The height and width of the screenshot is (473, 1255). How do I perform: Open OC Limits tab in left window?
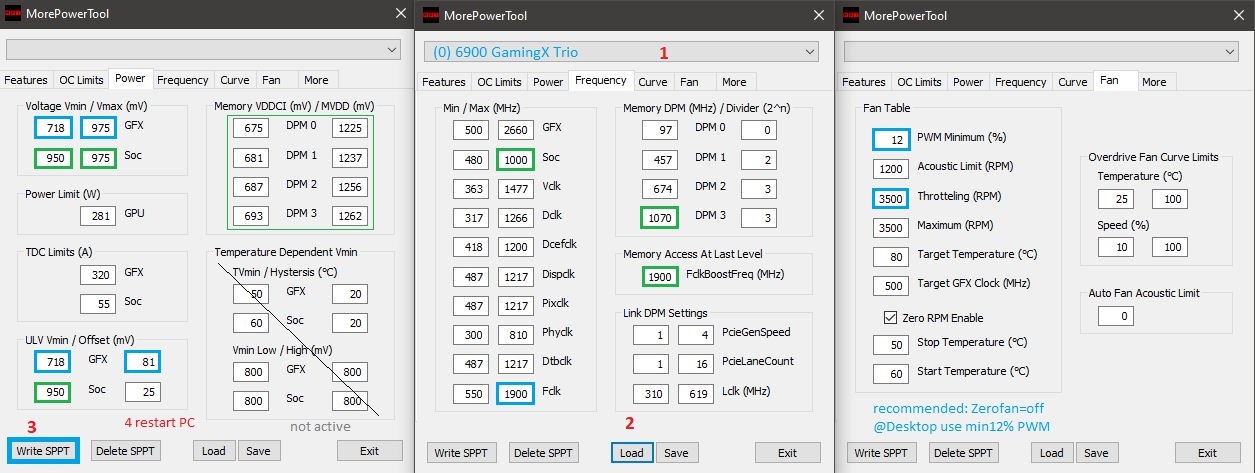coord(80,80)
